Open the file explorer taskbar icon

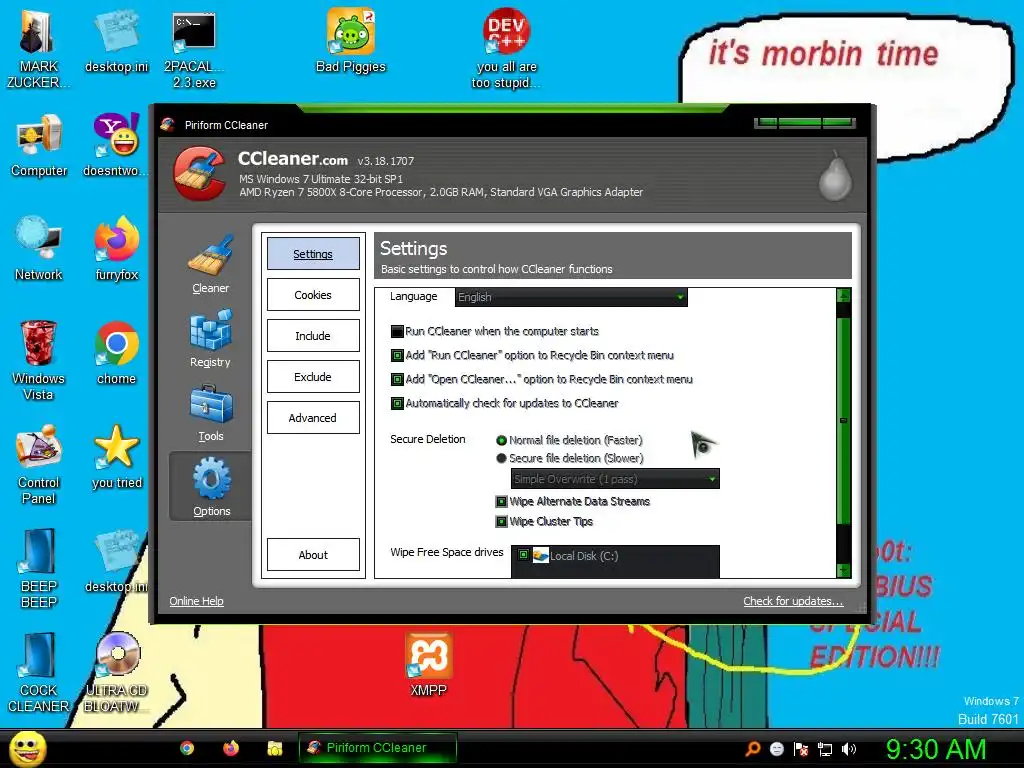274,748
